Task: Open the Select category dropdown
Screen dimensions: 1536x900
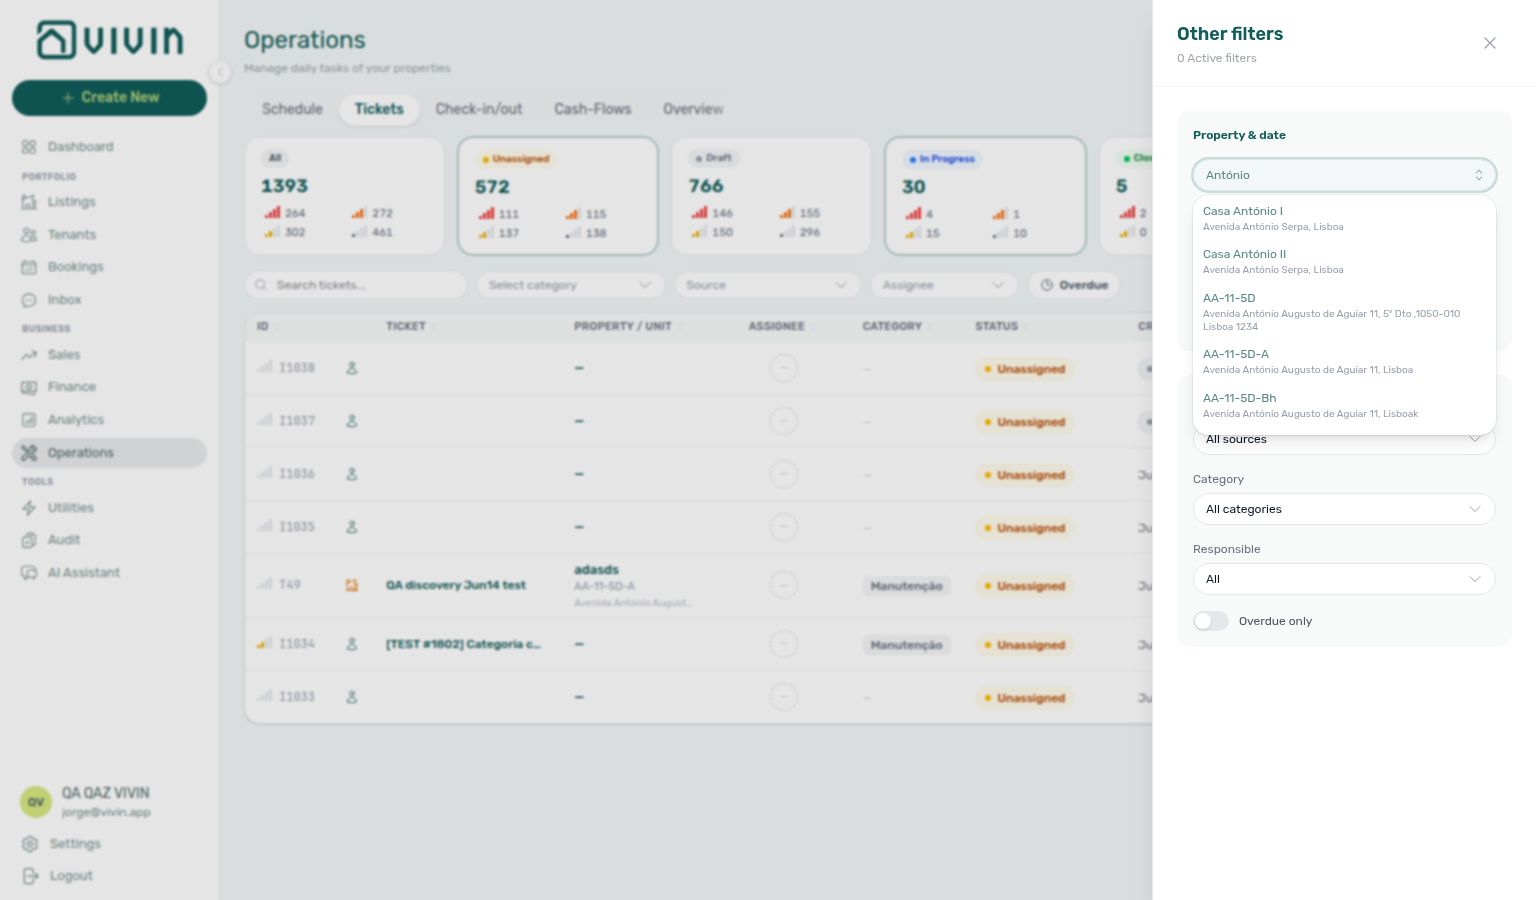Action: [570, 285]
